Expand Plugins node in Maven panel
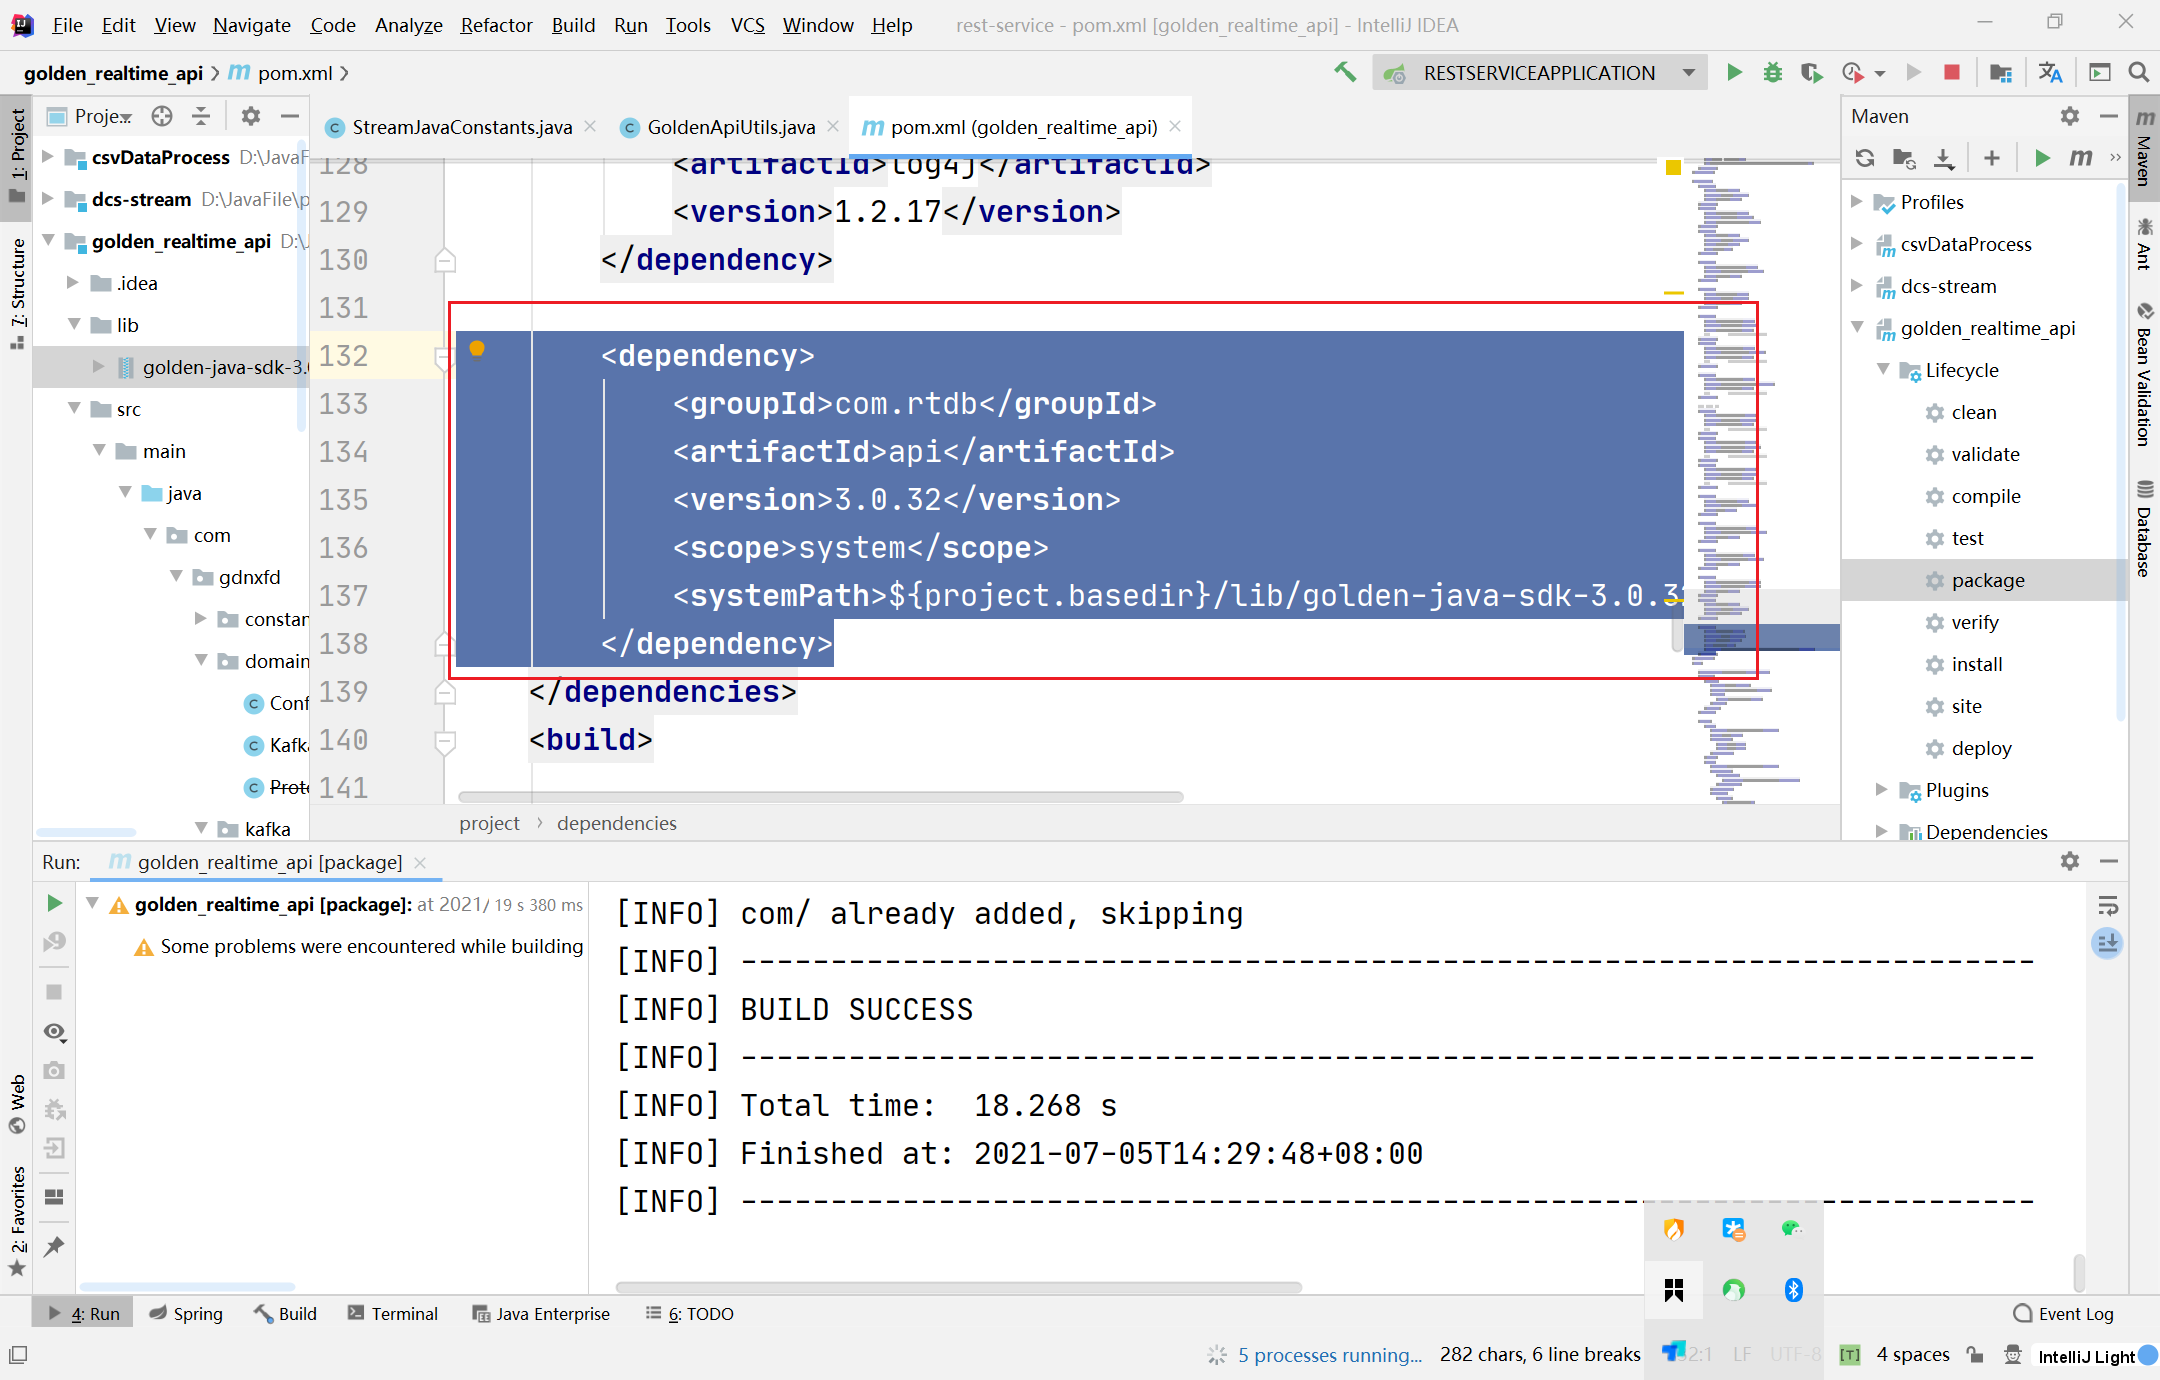The image size is (2160, 1380). pos(1882,789)
